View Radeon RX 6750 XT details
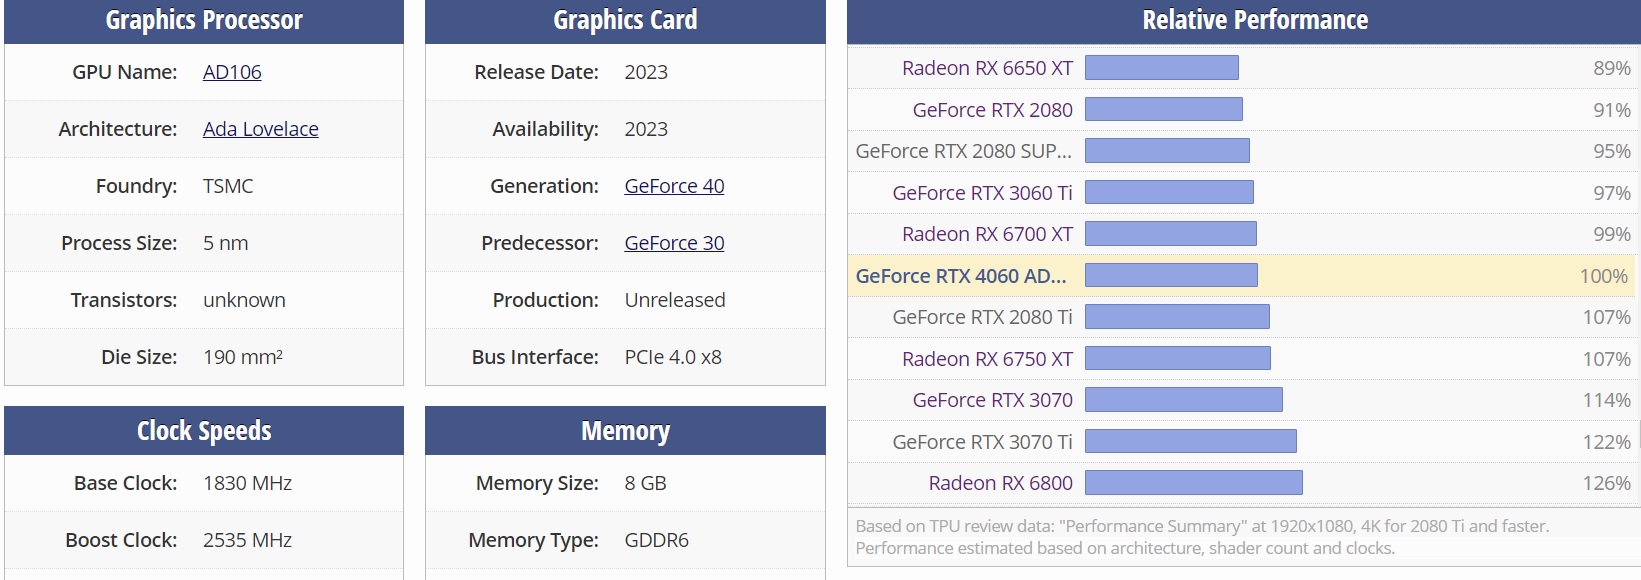 (986, 359)
